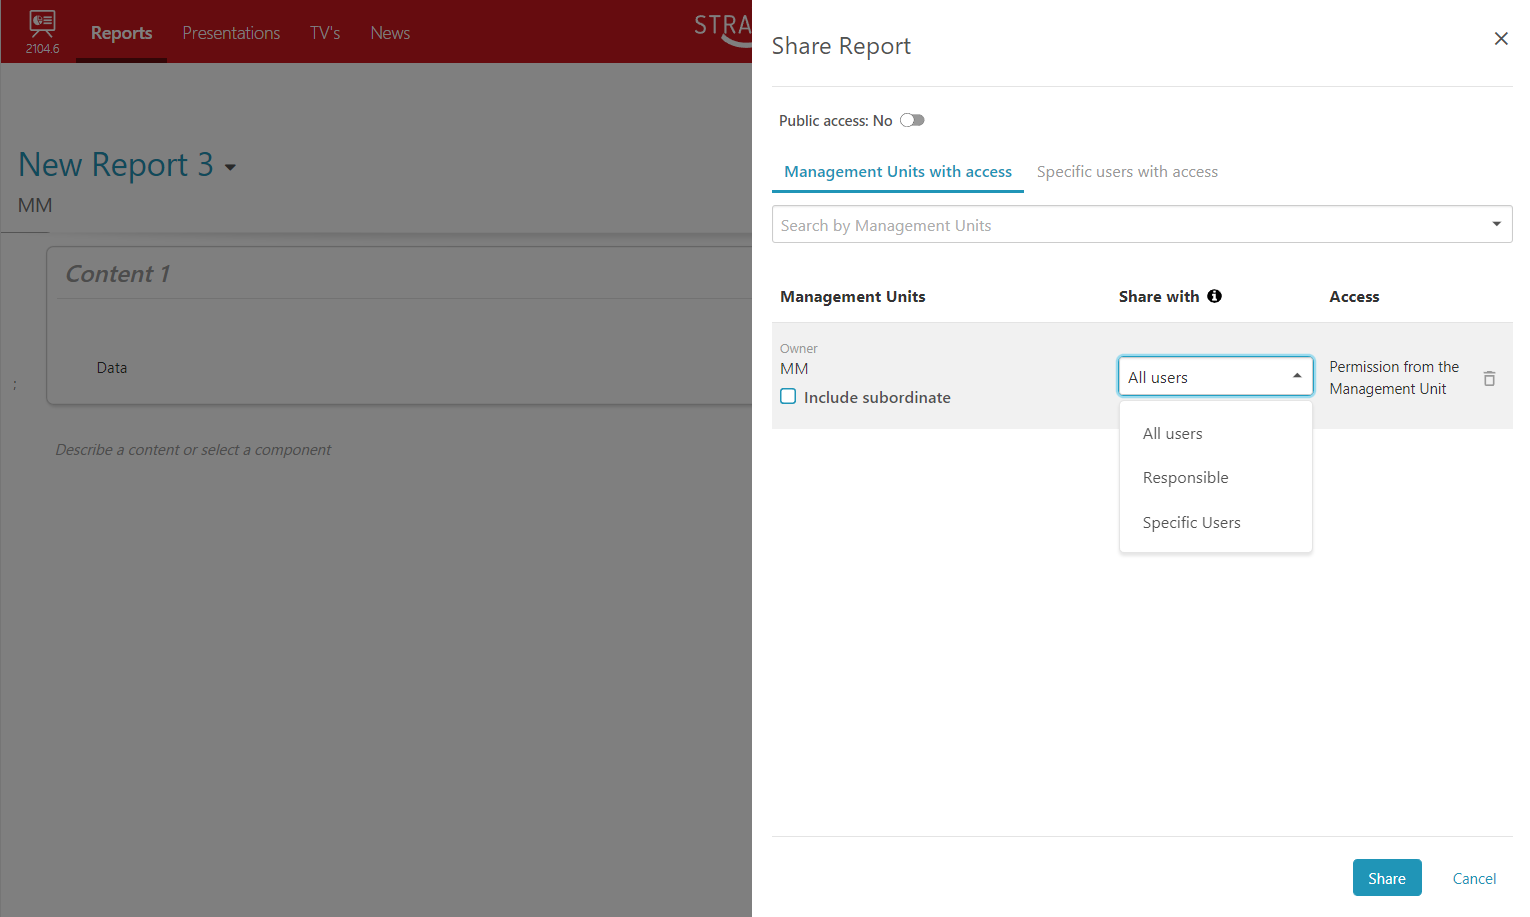Expand the New Report 3 title dropdown arrow

pos(230,167)
